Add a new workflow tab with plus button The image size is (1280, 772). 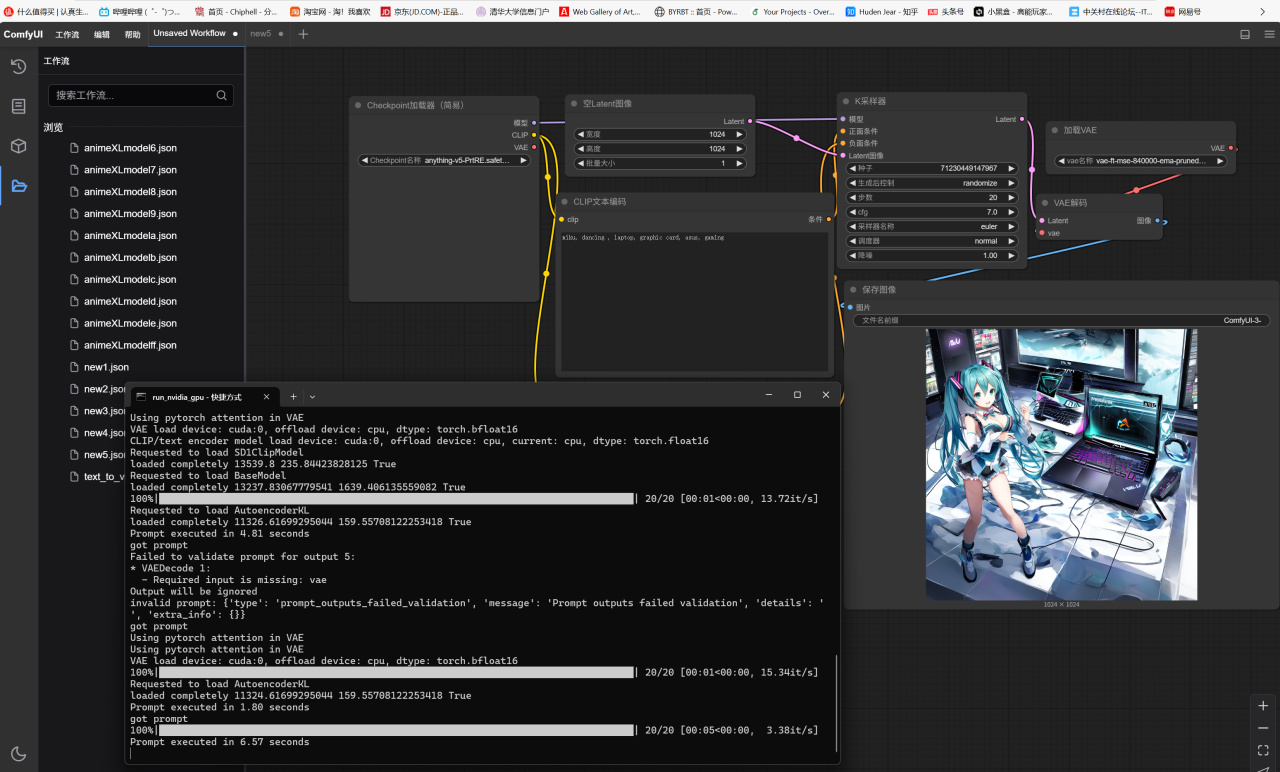(x=304, y=34)
